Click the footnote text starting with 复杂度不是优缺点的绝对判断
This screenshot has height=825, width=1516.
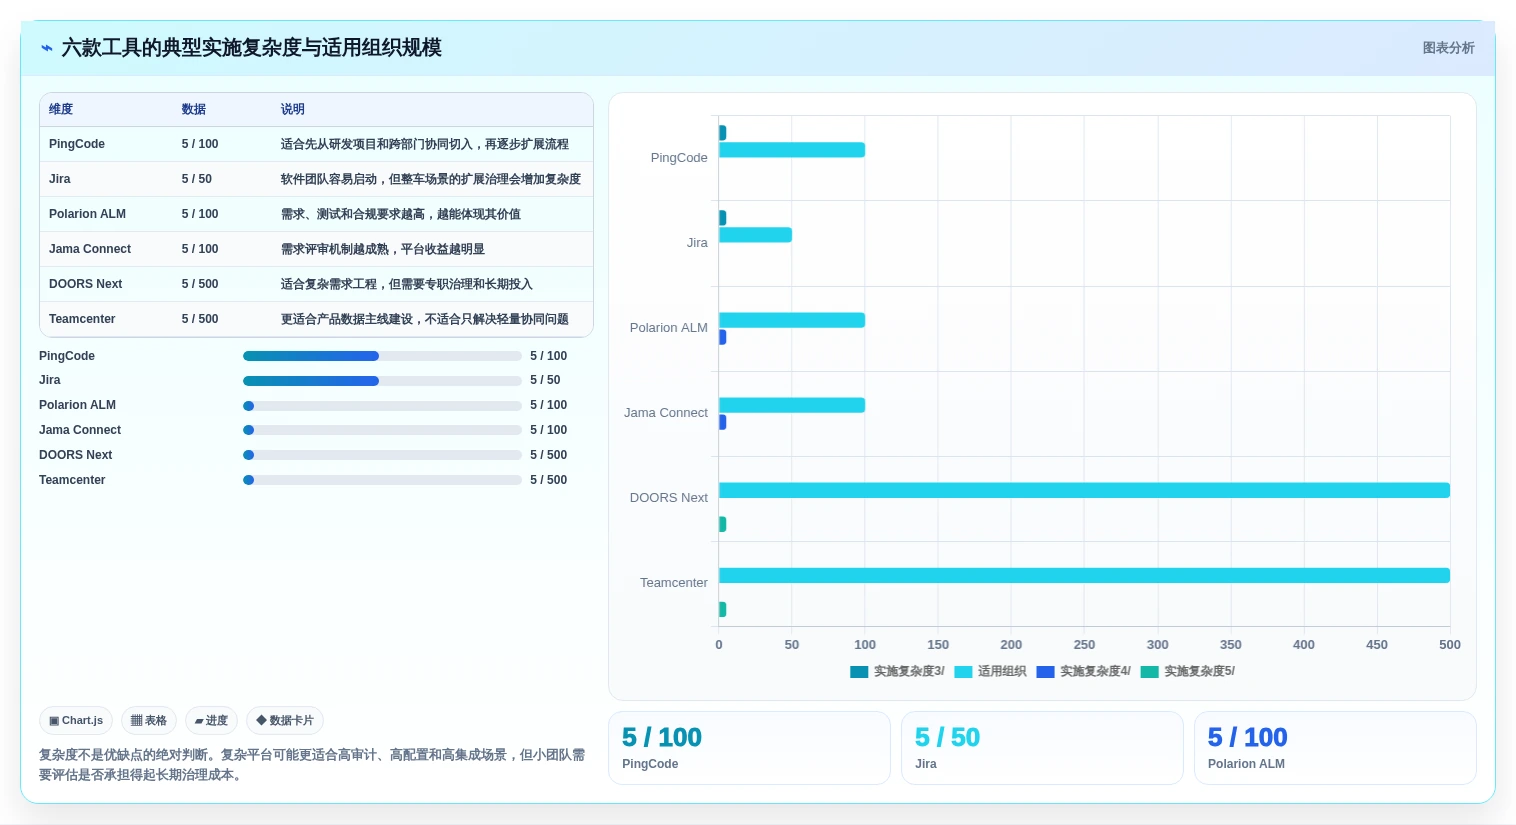coord(312,765)
